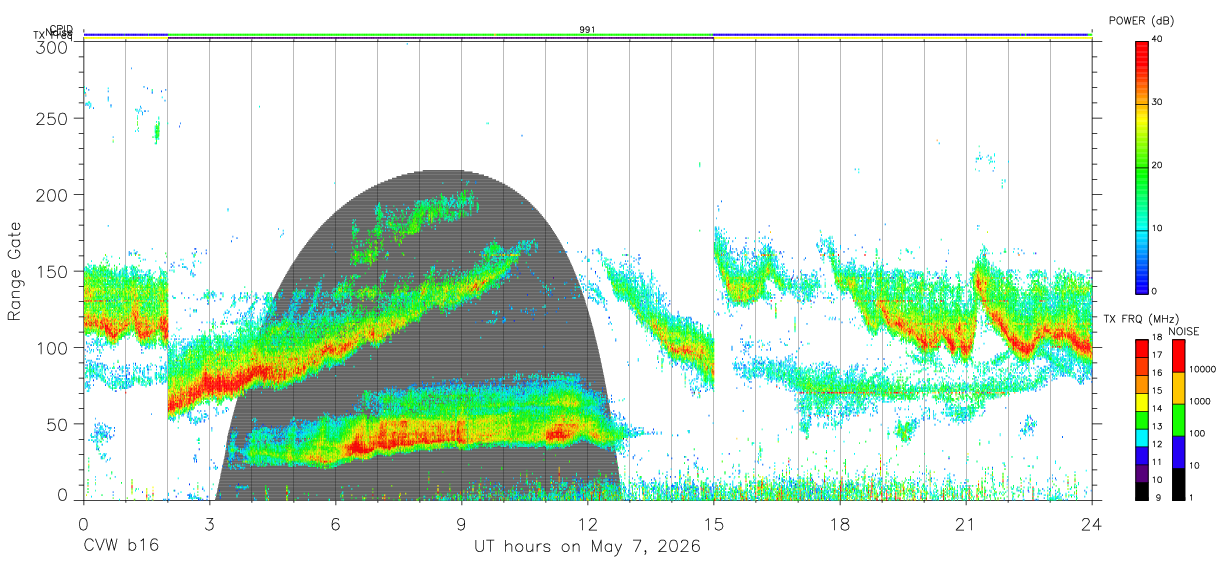Click the 13 label on TX FRQ scale
This screenshot has width=1228, height=567.
point(1157,426)
